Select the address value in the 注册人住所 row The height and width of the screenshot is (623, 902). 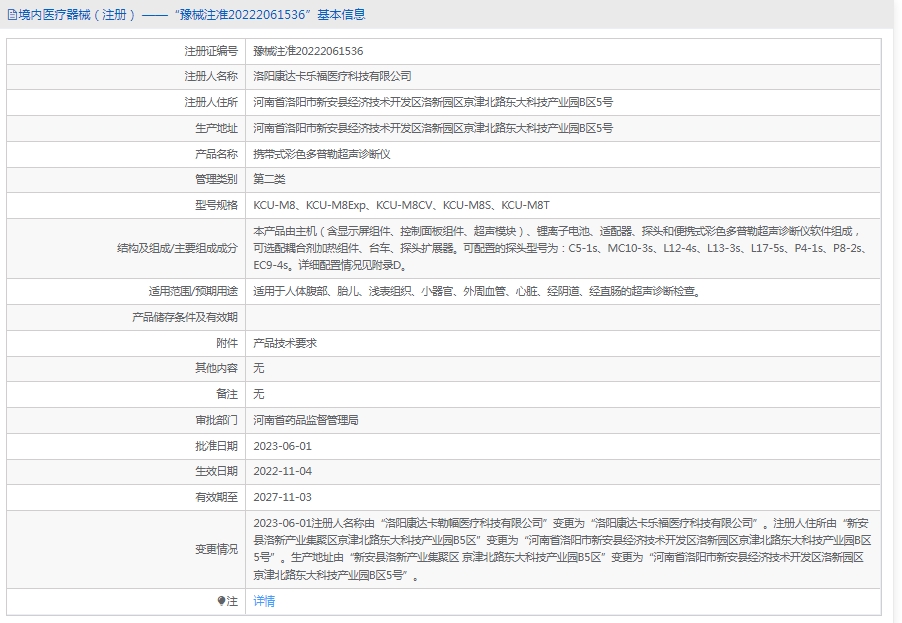click(x=433, y=102)
